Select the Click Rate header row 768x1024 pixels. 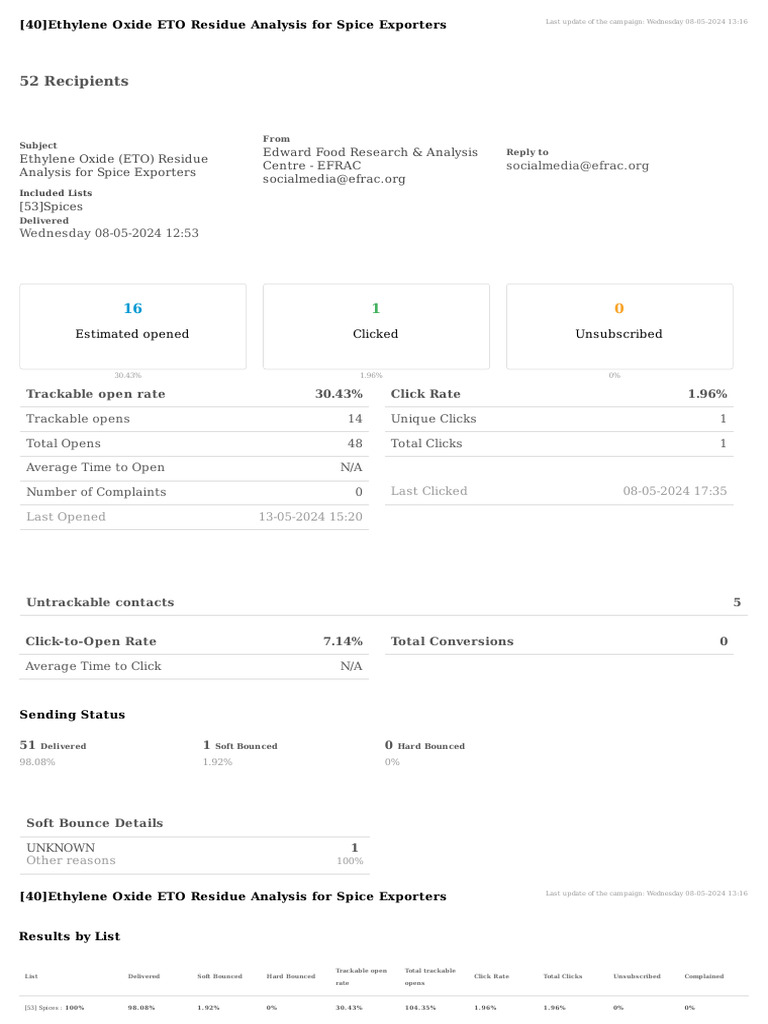coord(559,394)
